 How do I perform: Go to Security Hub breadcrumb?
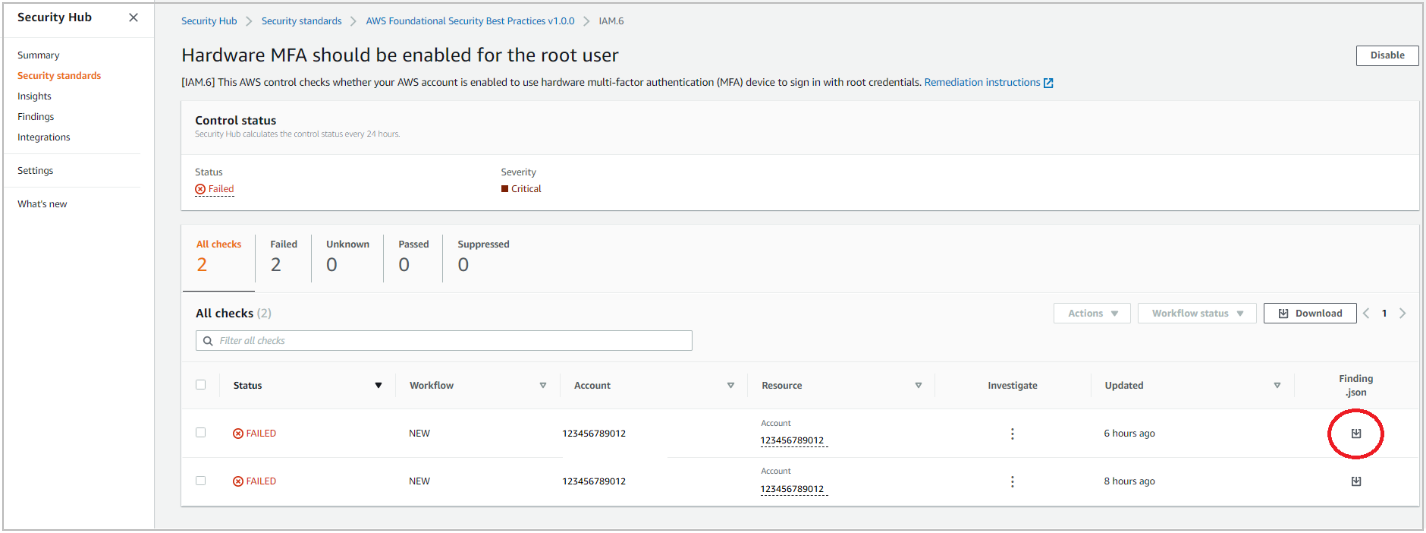[209, 21]
